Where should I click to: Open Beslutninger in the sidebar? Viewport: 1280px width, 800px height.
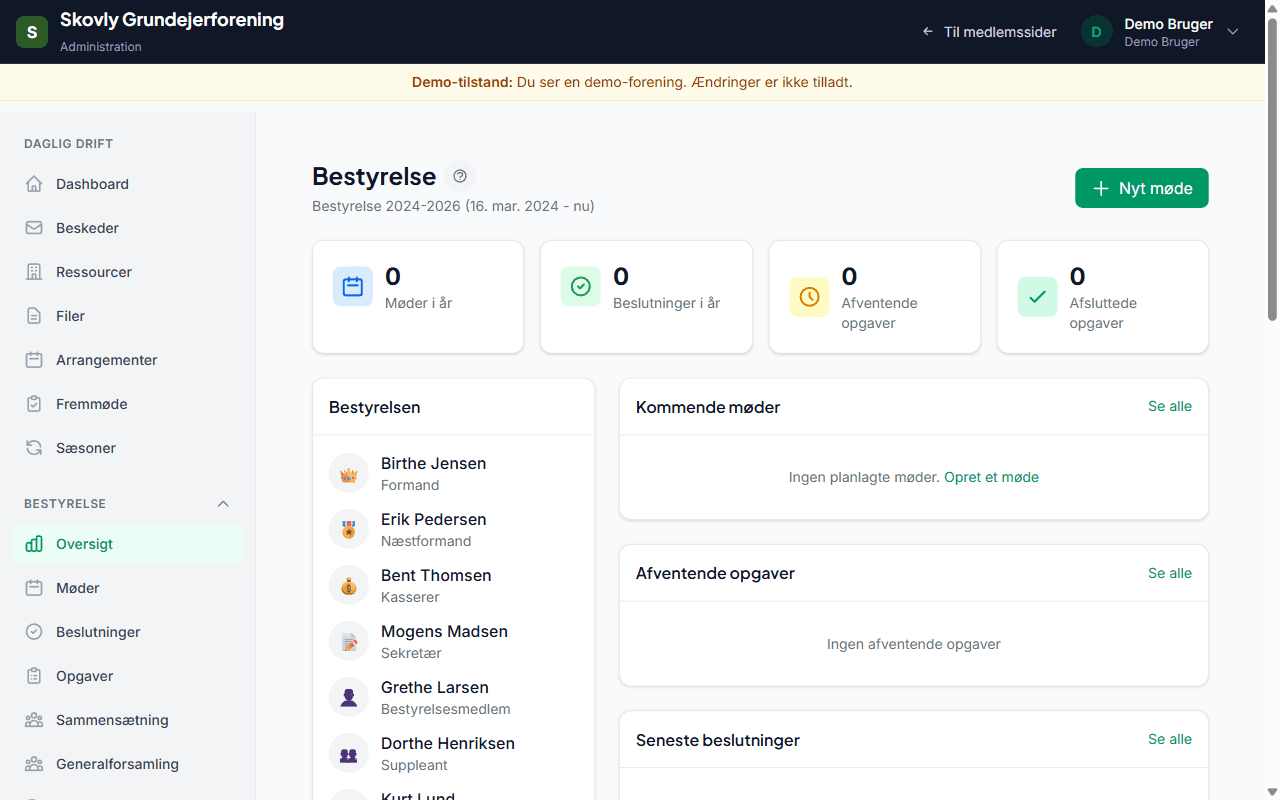pos(128,632)
